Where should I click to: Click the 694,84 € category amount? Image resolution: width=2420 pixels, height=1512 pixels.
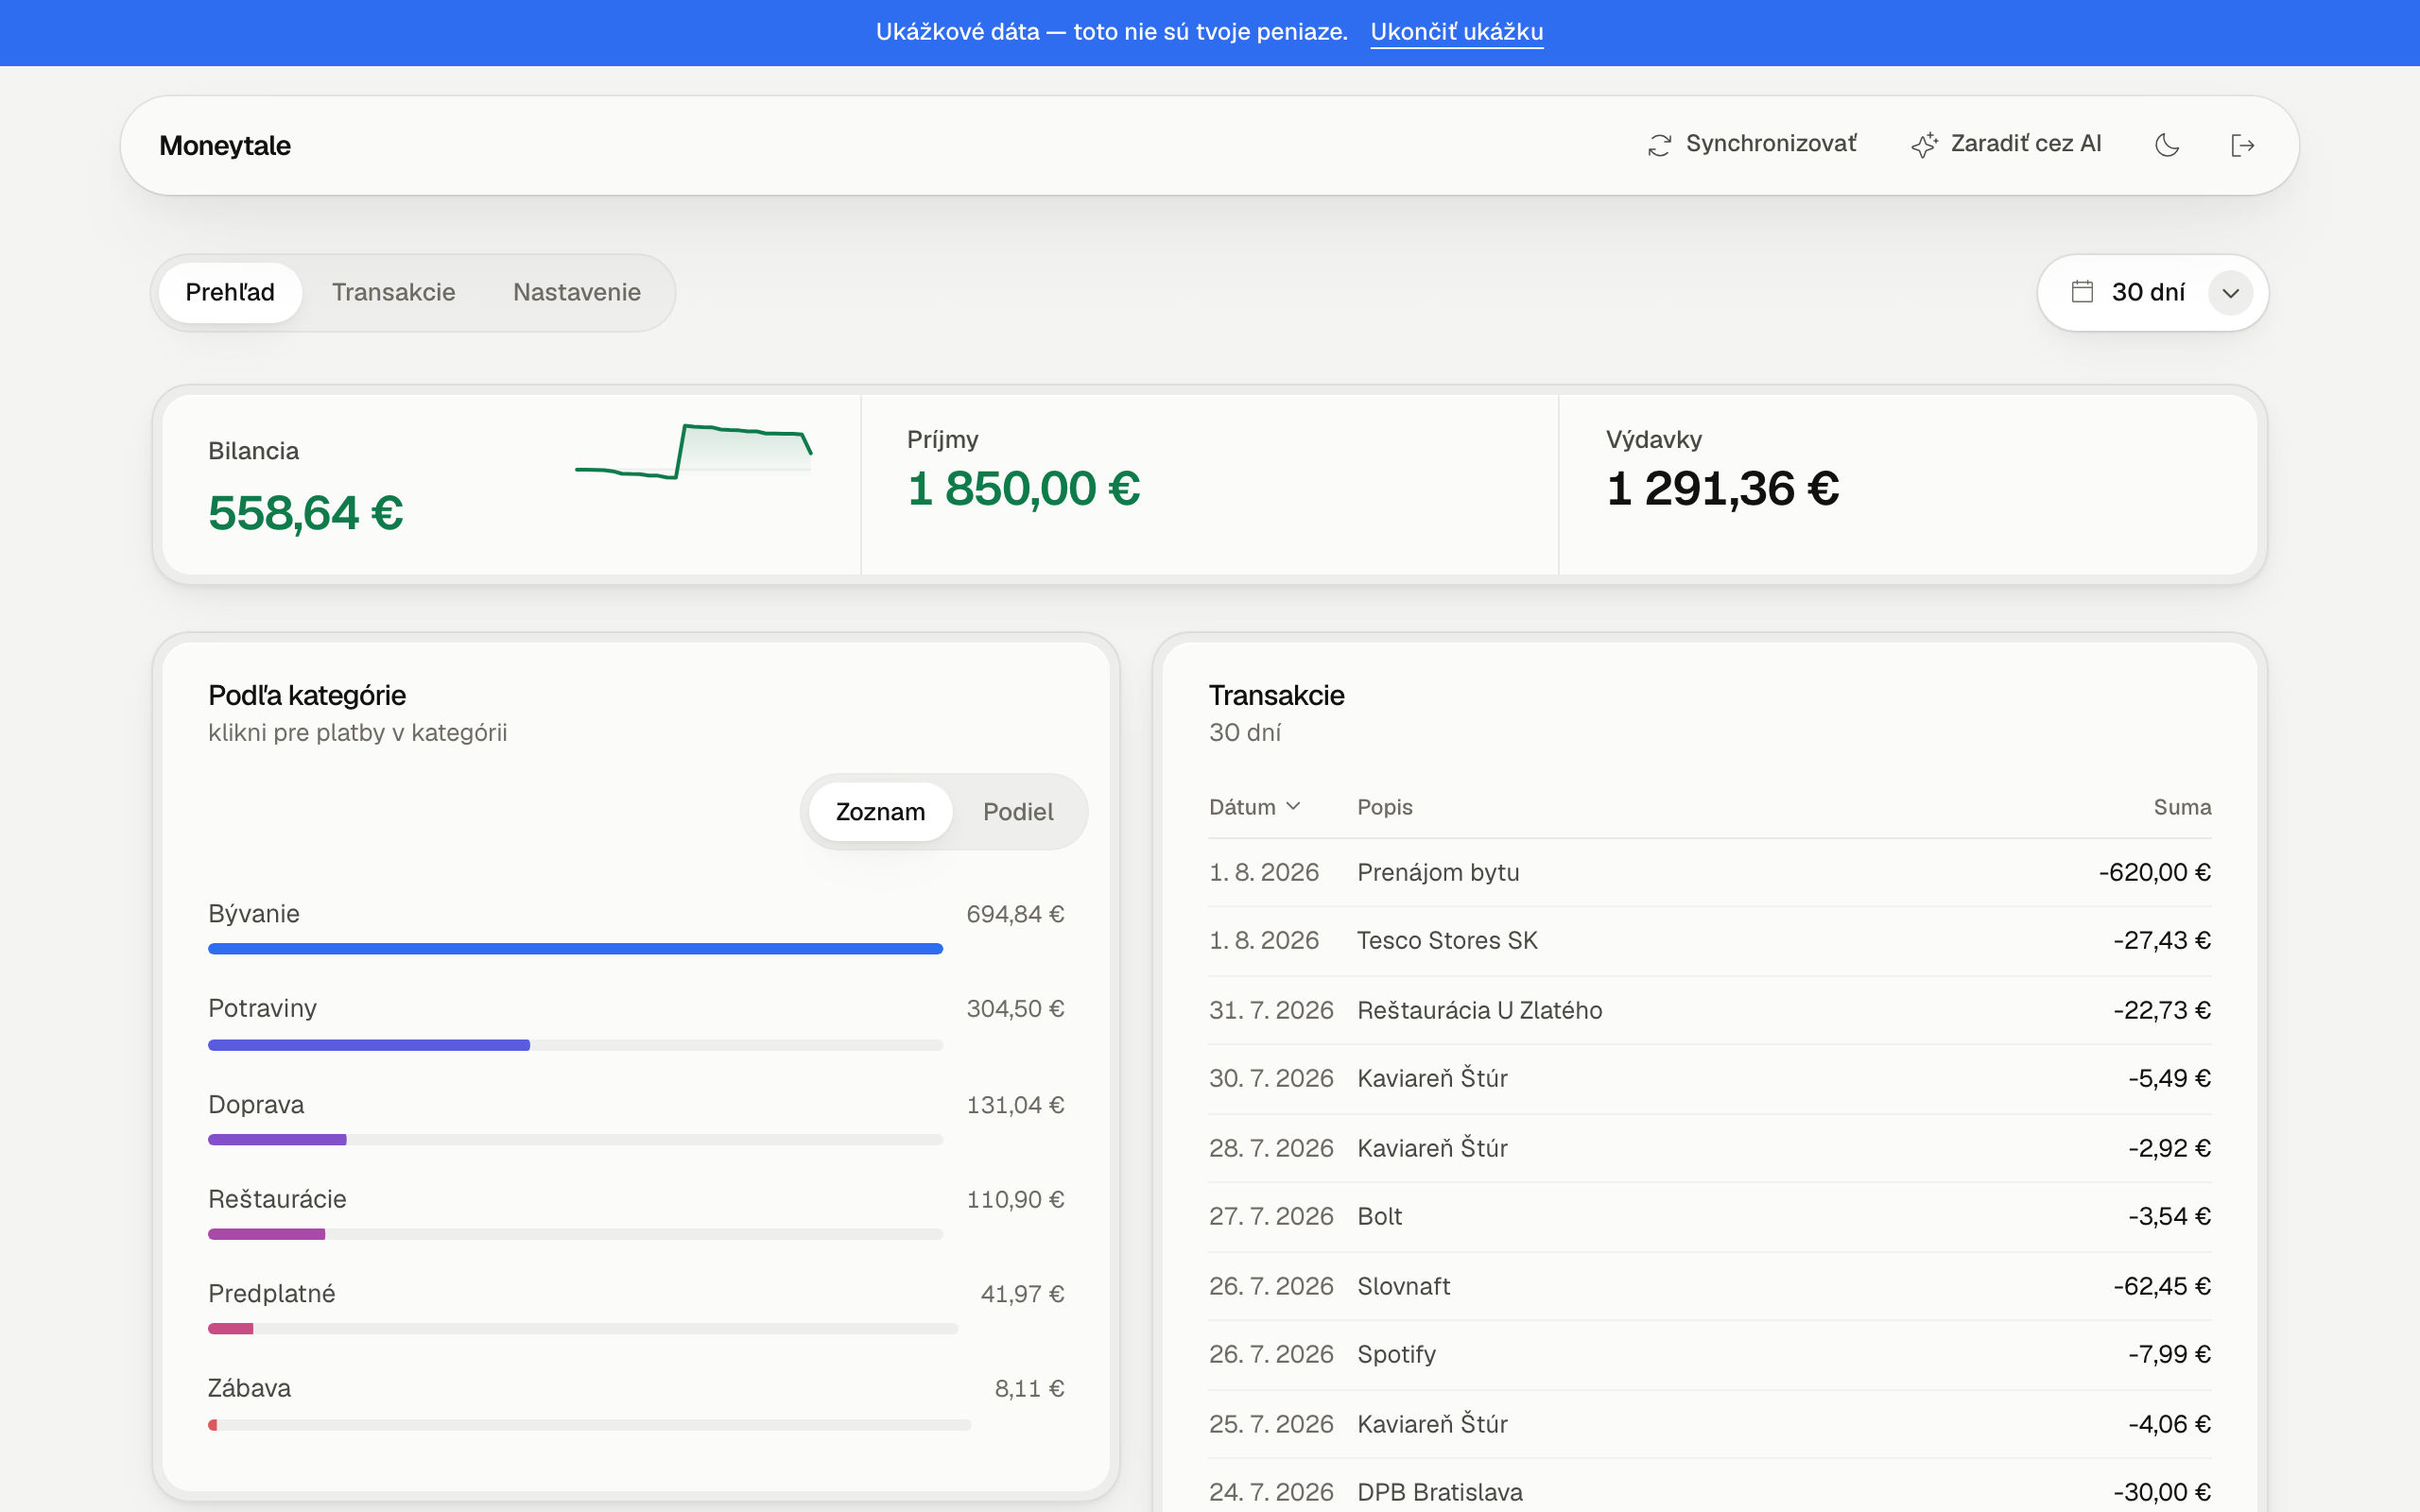coord(1015,914)
